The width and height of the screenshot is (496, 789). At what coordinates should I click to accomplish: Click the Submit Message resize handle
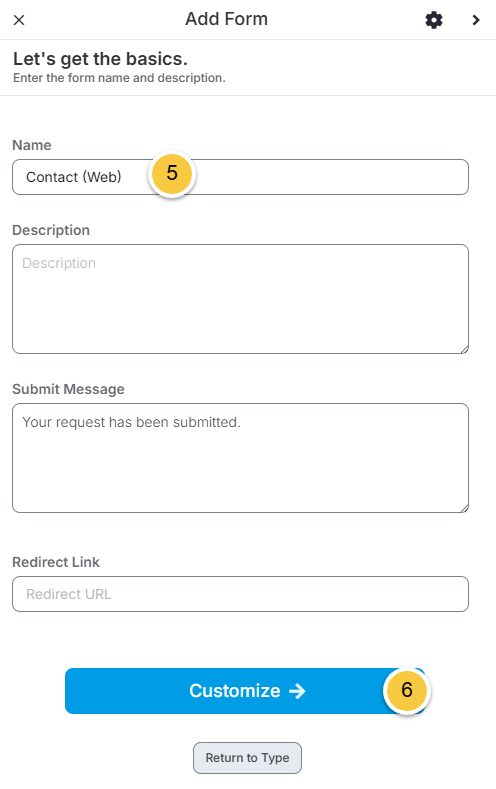[465, 508]
